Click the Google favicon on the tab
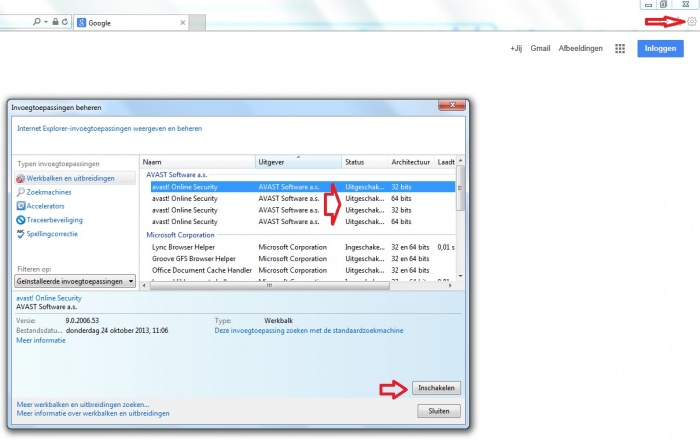Viewport: 700px width, 440px height. click(81, 23)
